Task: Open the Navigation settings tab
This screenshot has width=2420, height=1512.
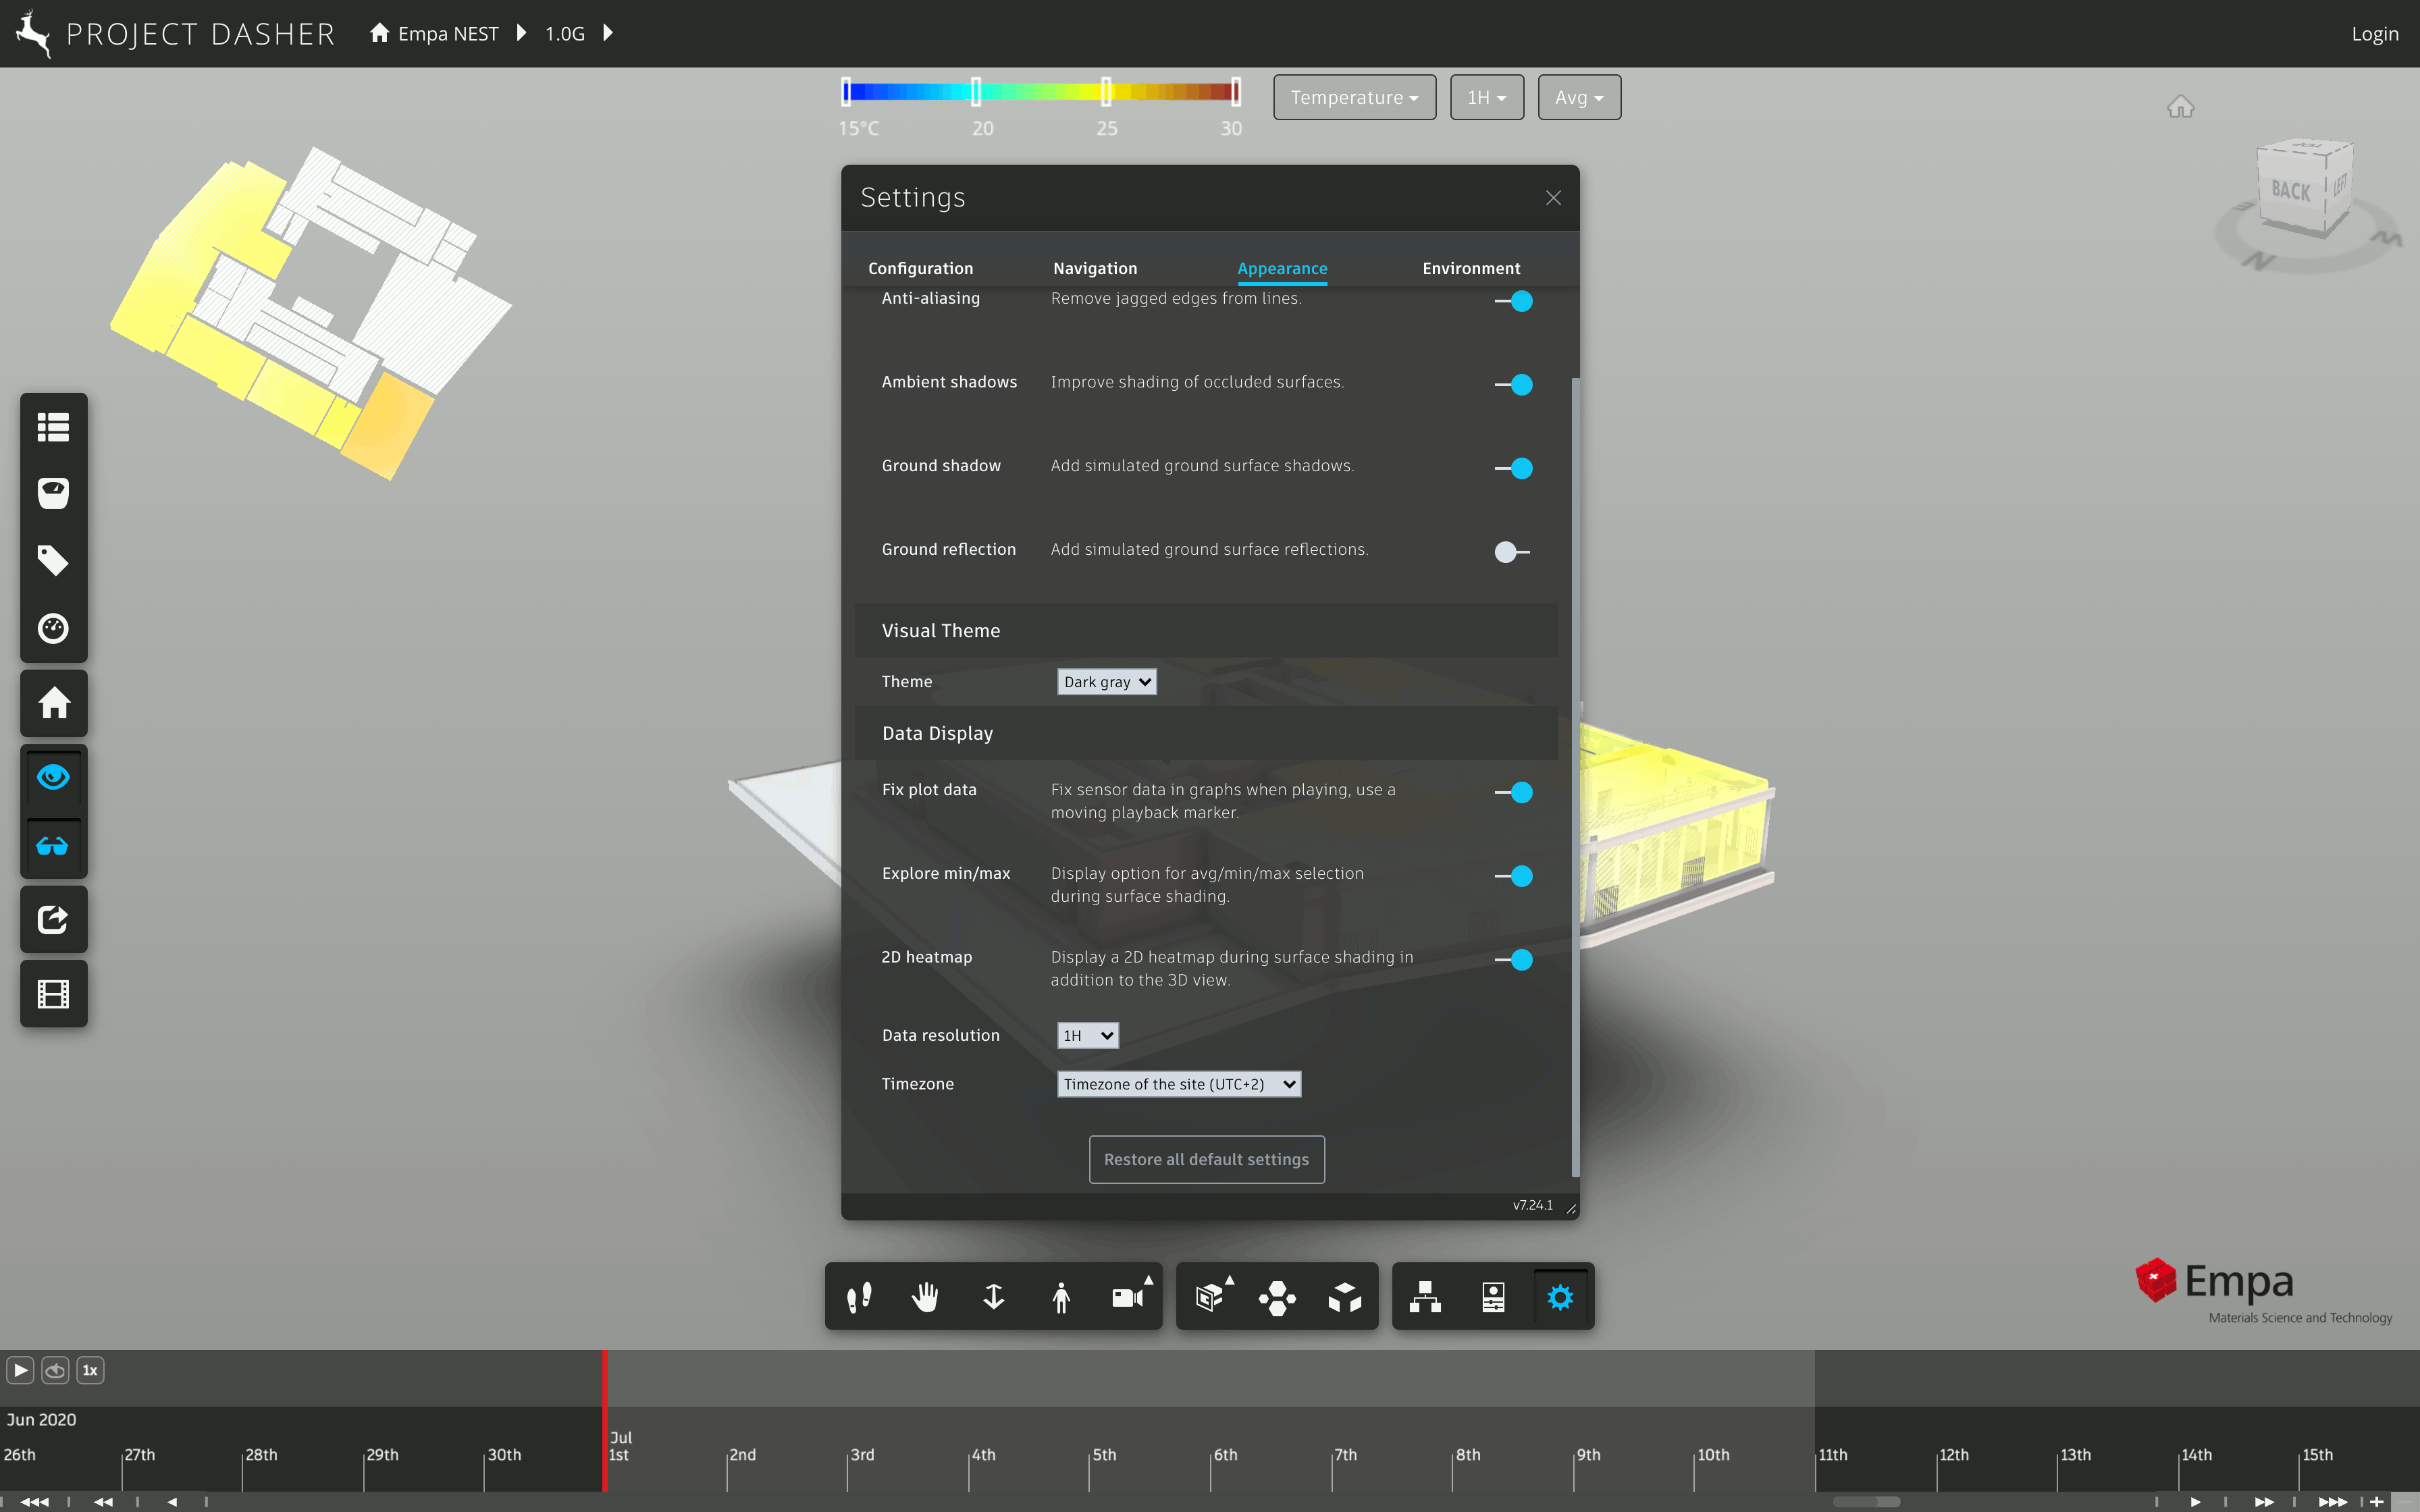Action: (x=1094, y=268)
